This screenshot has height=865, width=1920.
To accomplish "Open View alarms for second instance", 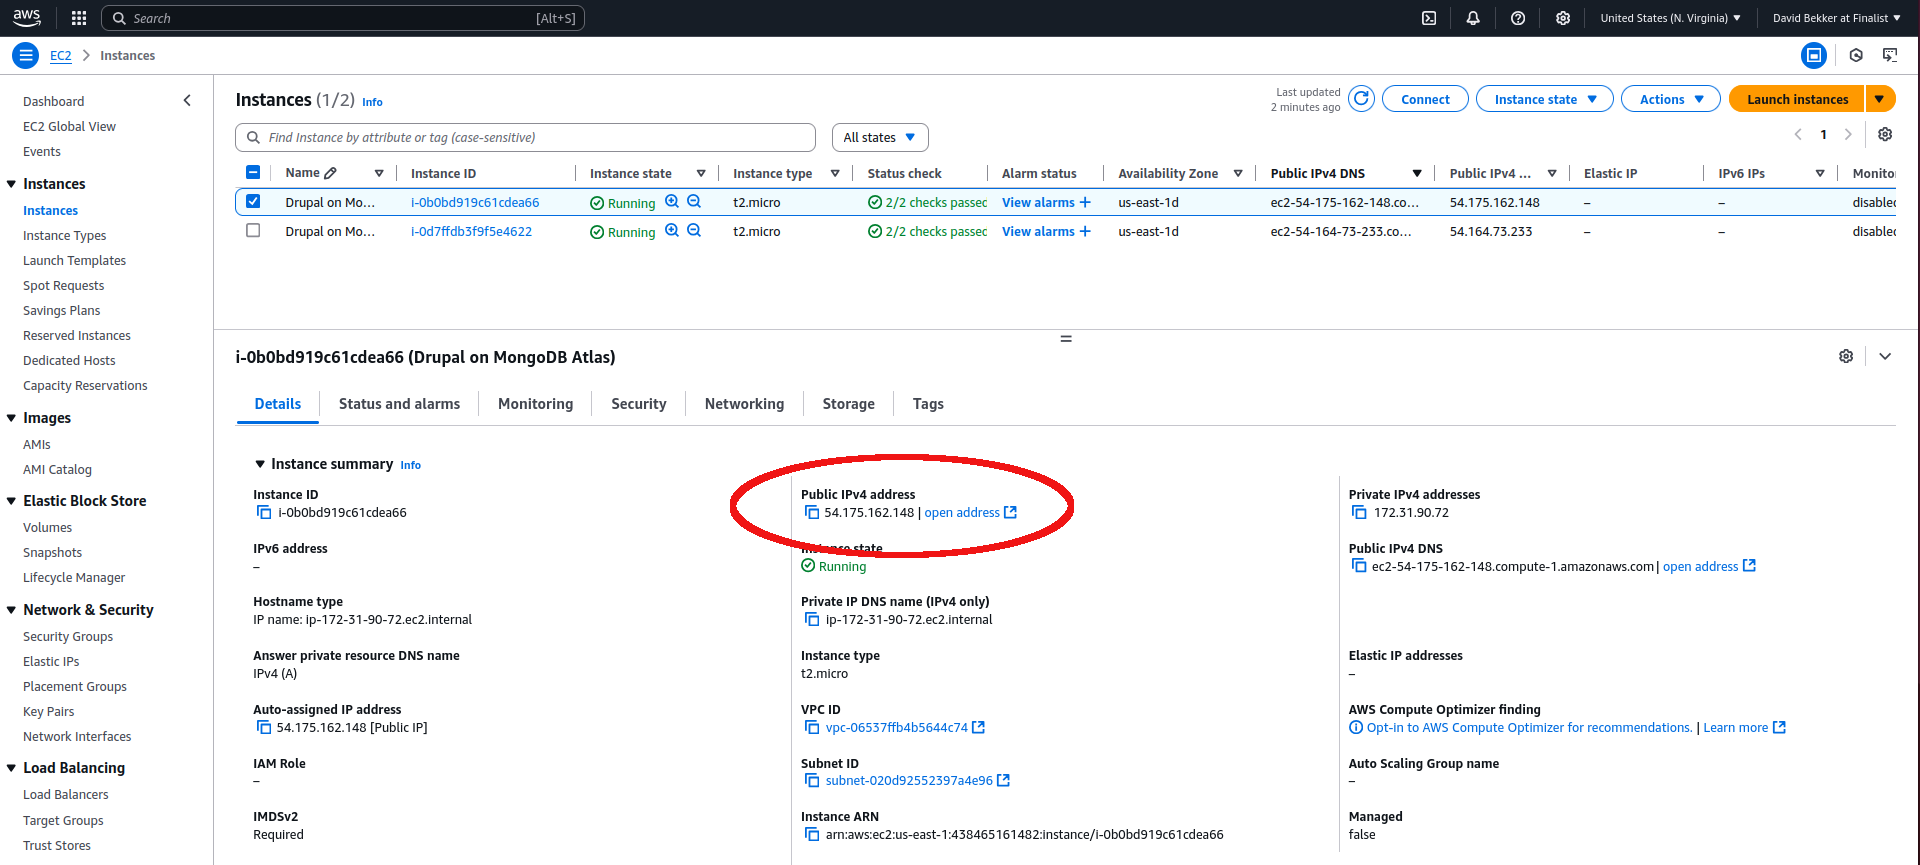I will pyautogui.click(x=1038, y=231).
